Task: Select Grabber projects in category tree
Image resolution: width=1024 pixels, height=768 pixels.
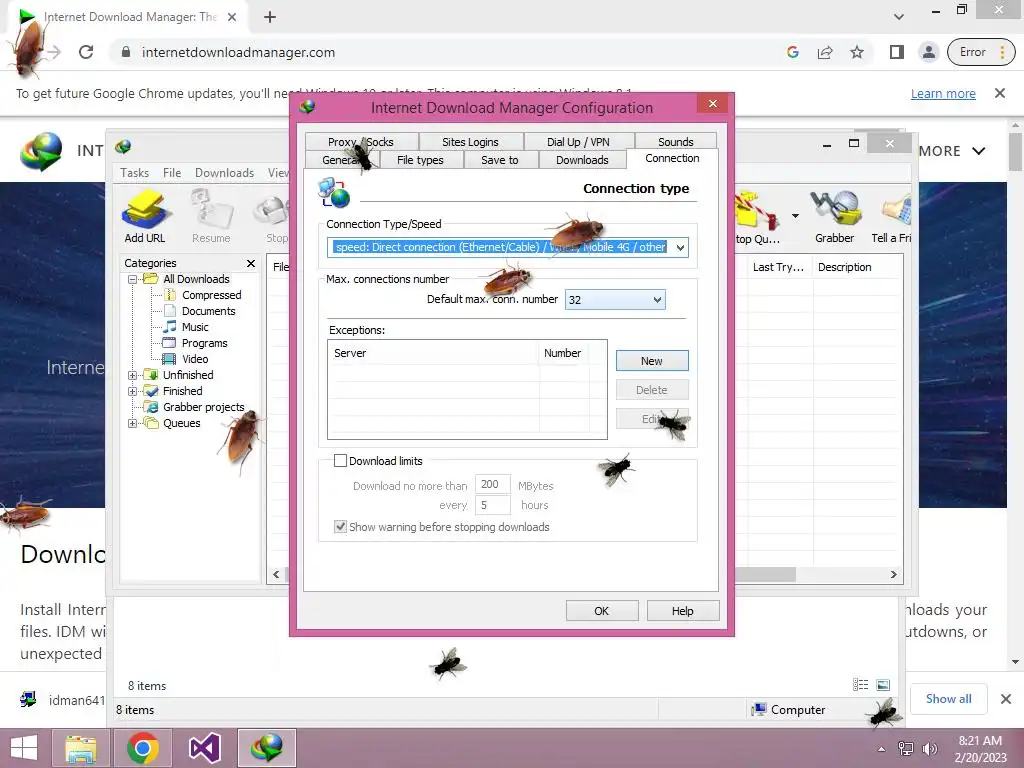Action: (203, 407)
